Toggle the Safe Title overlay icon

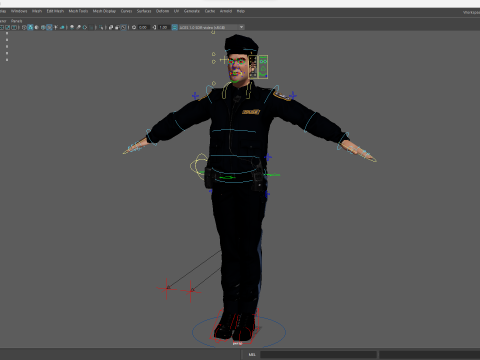pos(14,27)
